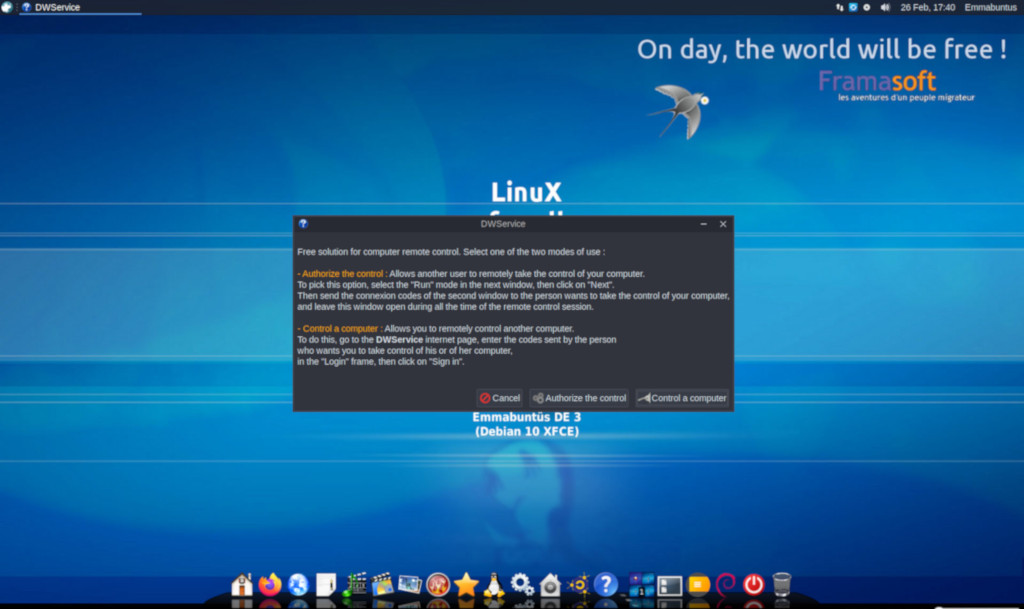Open the blue question mark help icon
This screenshot has width=1024, height=609.
point(605,584)
